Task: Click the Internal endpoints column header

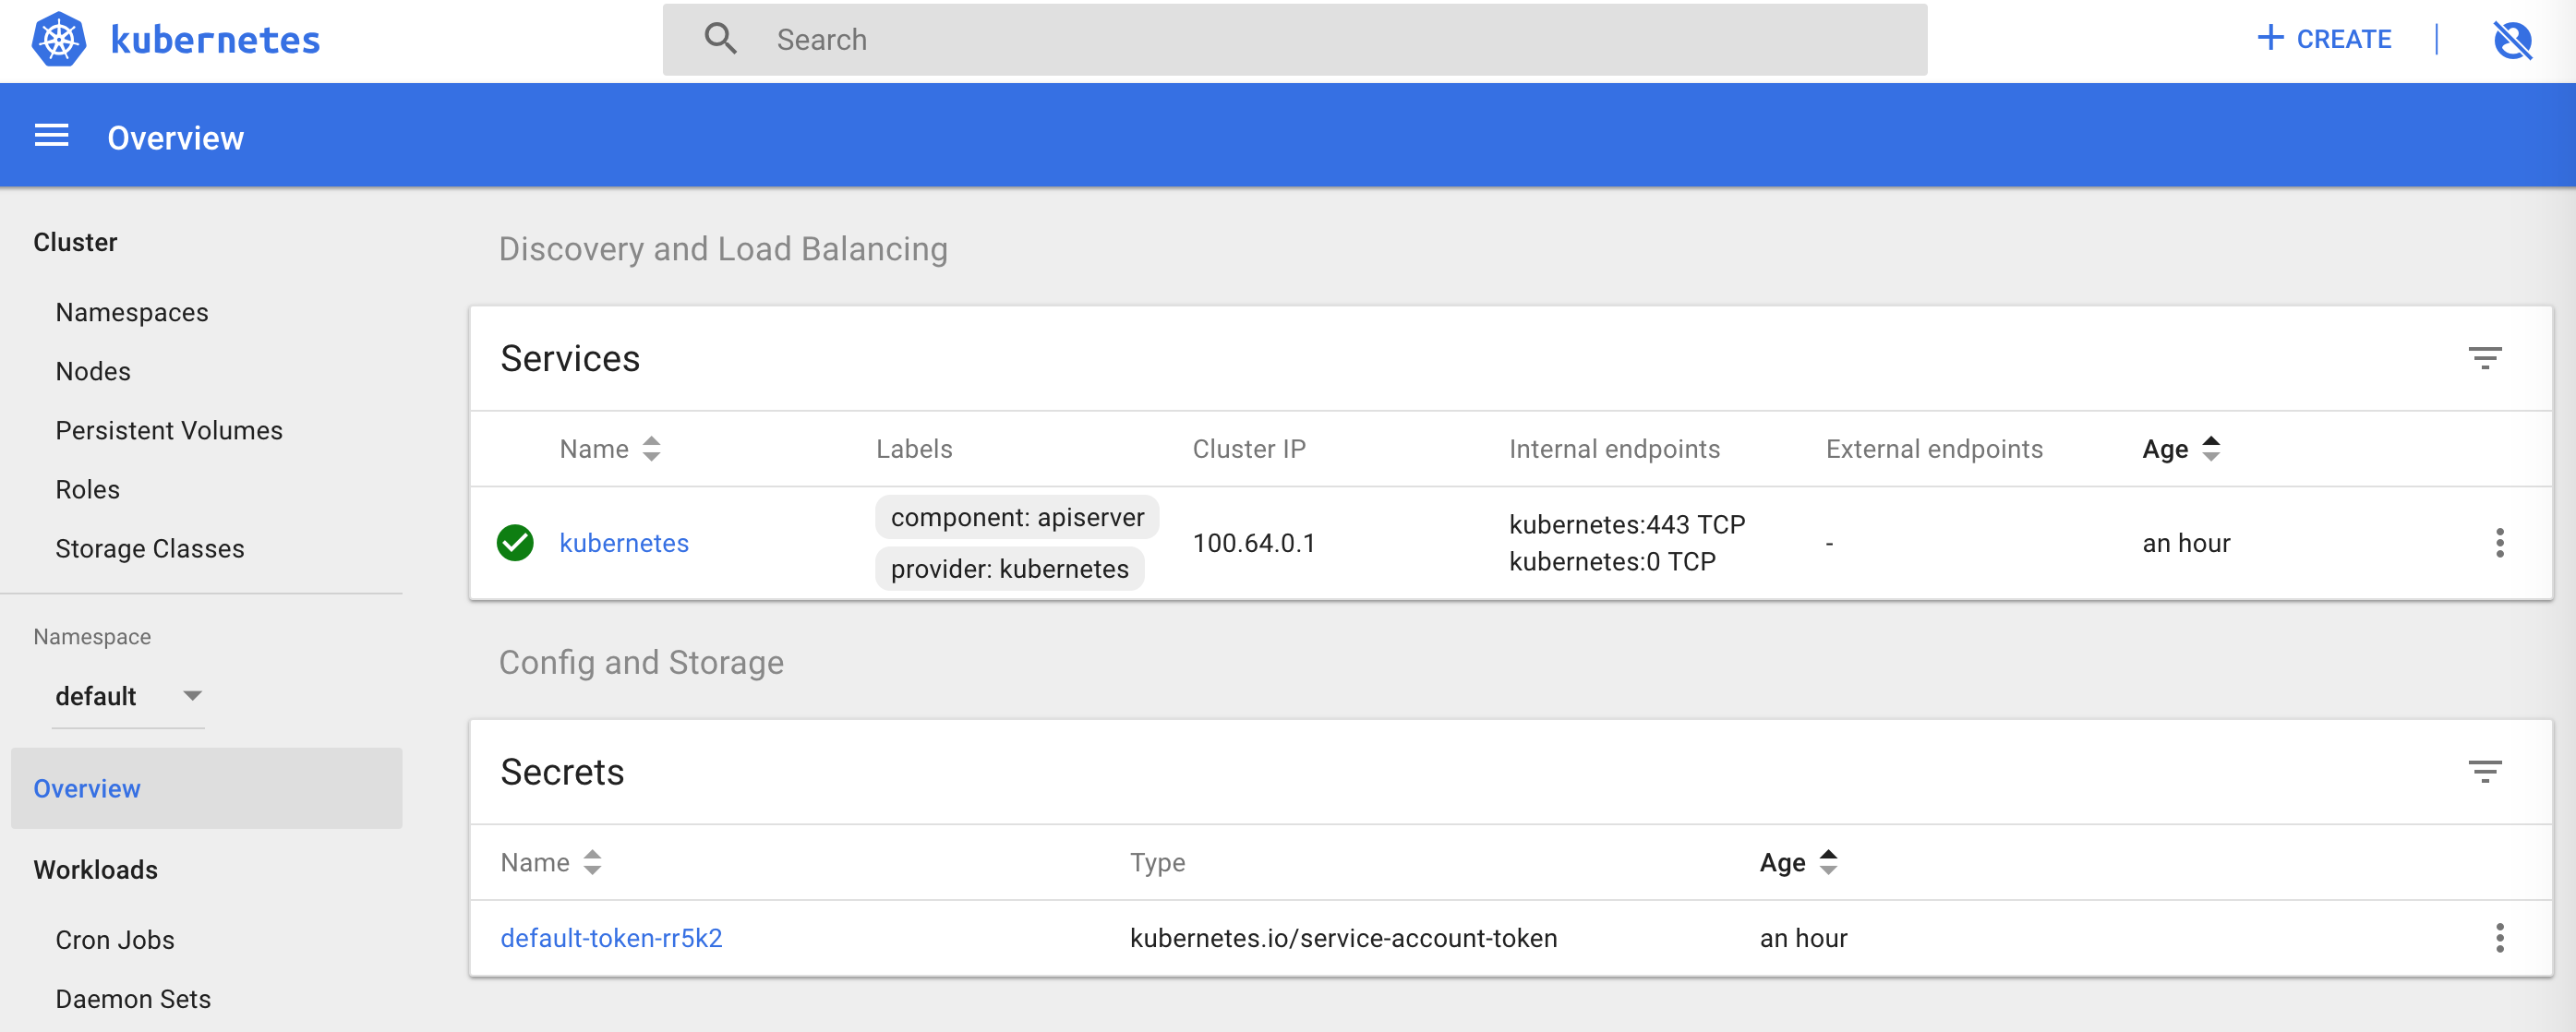Action: click(x=1614, y=449)
